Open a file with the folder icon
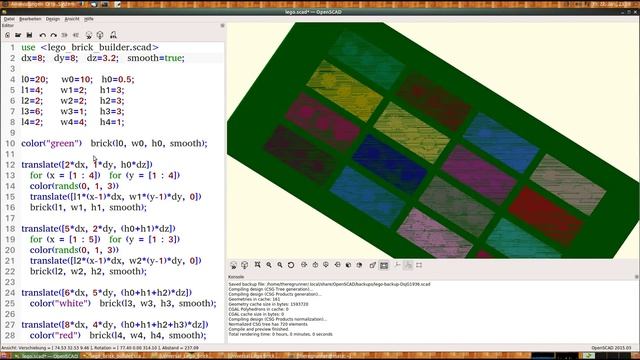This screenshot has width=640, height=360. click(18, 35)
